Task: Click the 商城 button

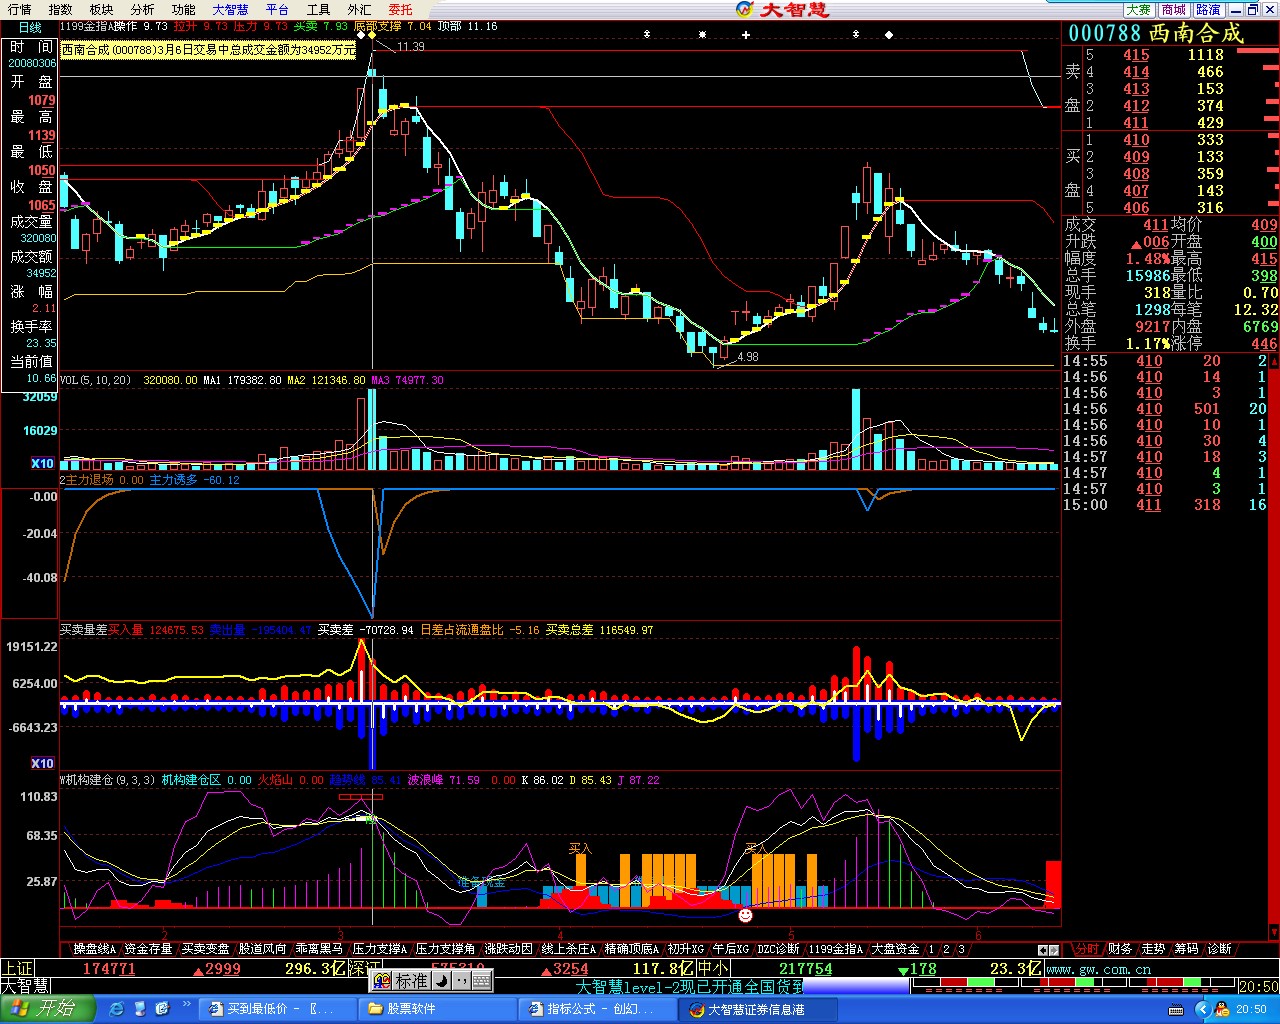Action: (x=1174, y=9)
